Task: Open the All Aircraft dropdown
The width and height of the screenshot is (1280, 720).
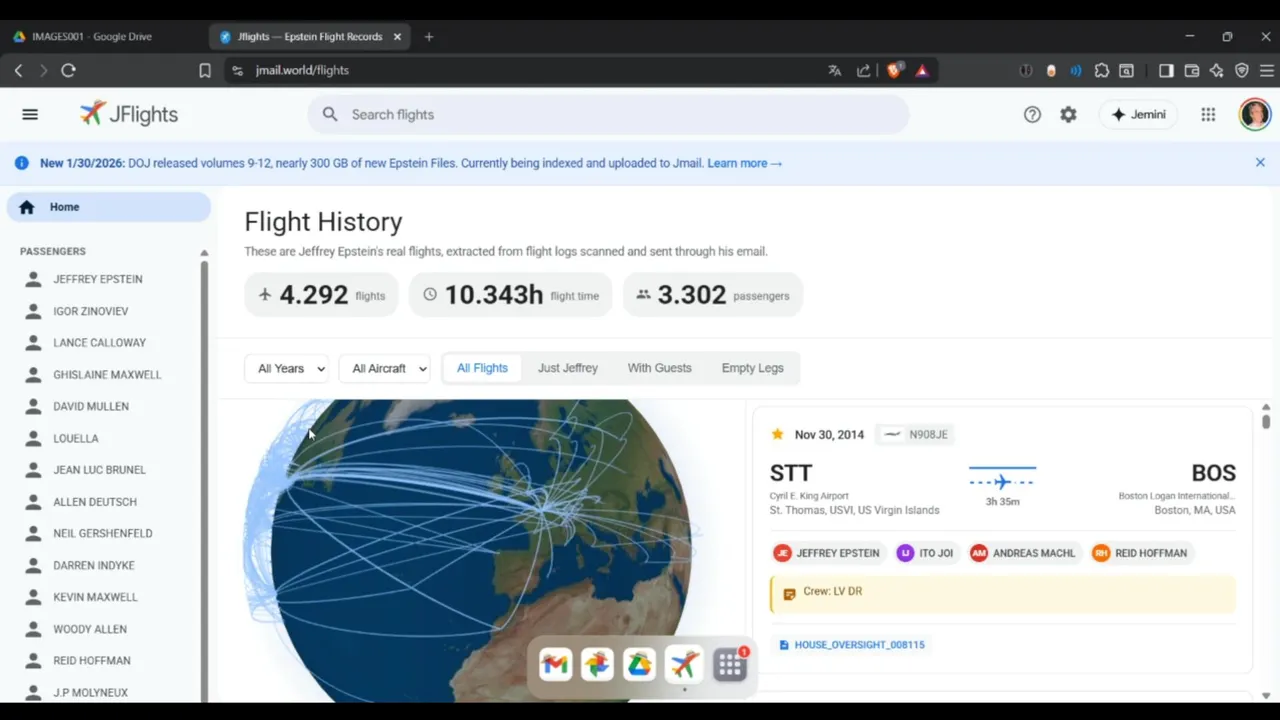Action: tap(385, 368)
